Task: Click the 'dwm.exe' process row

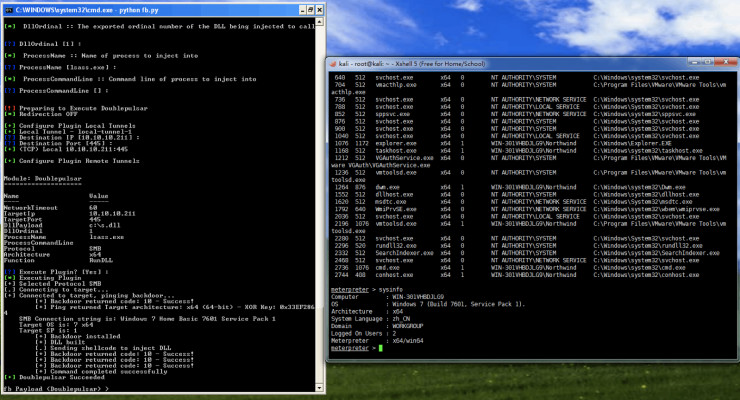Action: click(511, 187)
